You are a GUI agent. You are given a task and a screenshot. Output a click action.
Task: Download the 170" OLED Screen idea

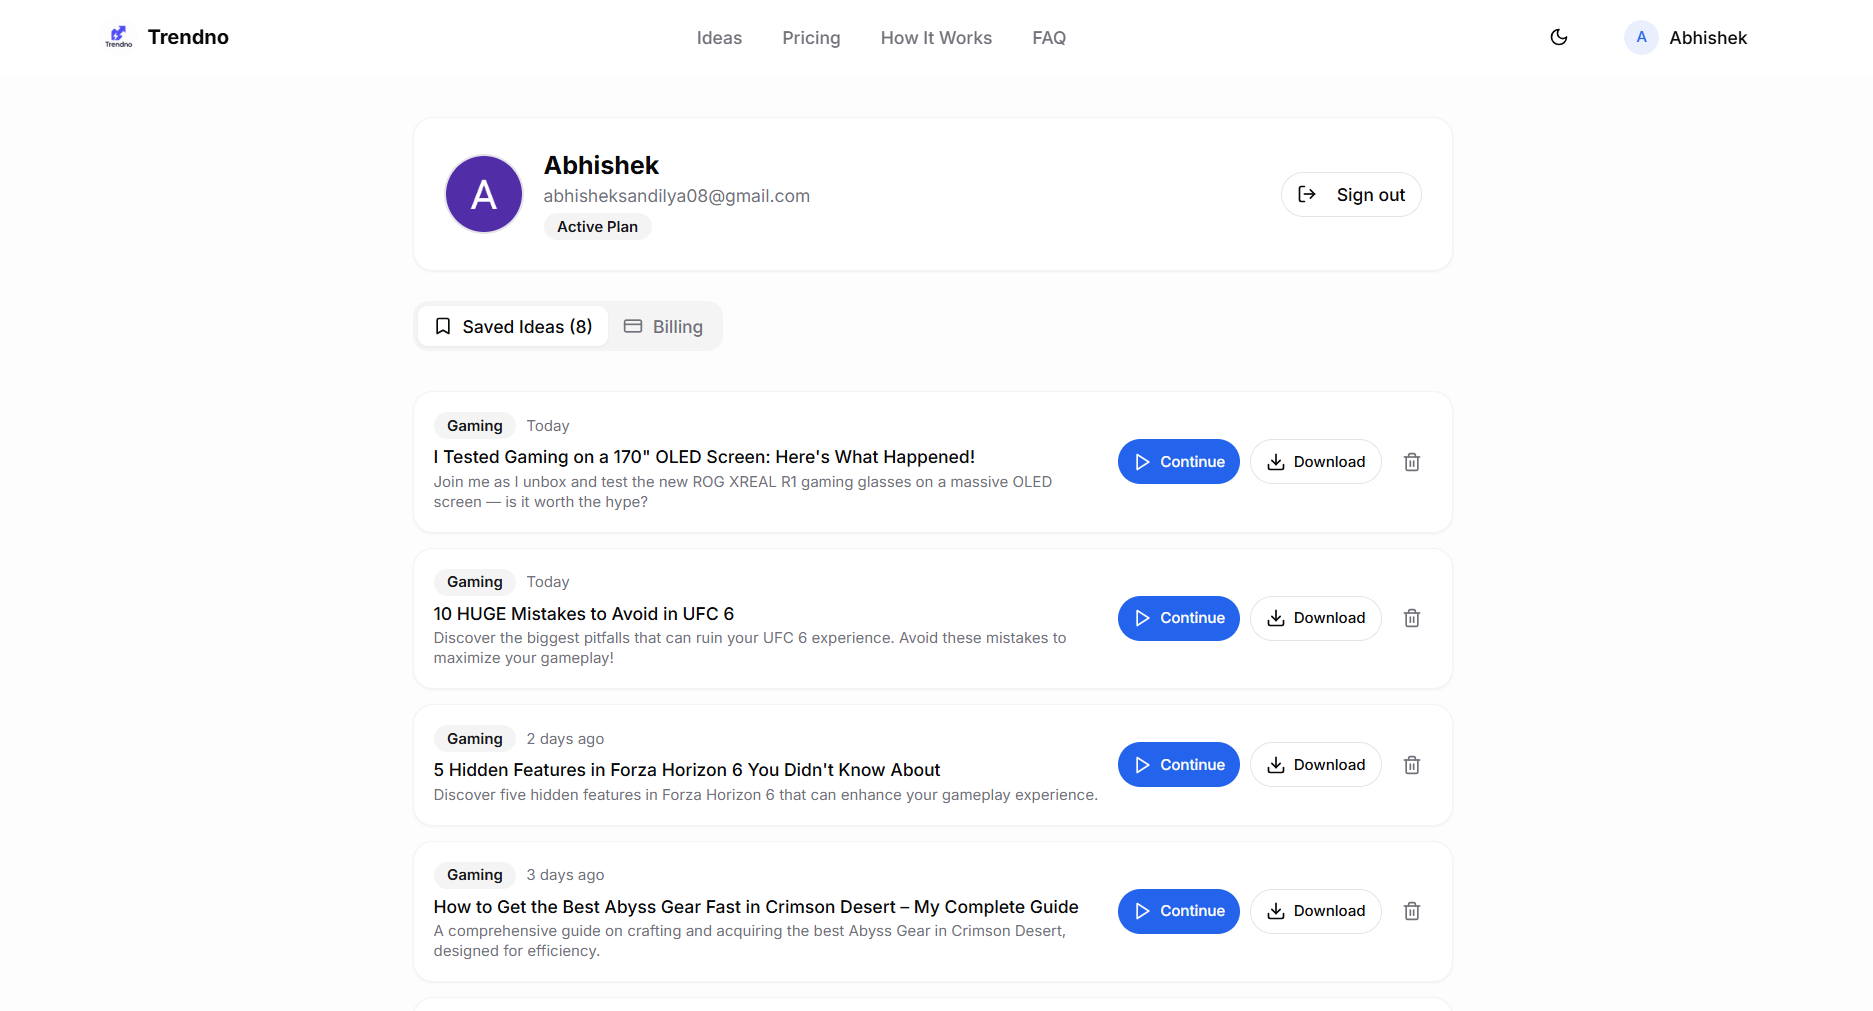pos(1315,462)
